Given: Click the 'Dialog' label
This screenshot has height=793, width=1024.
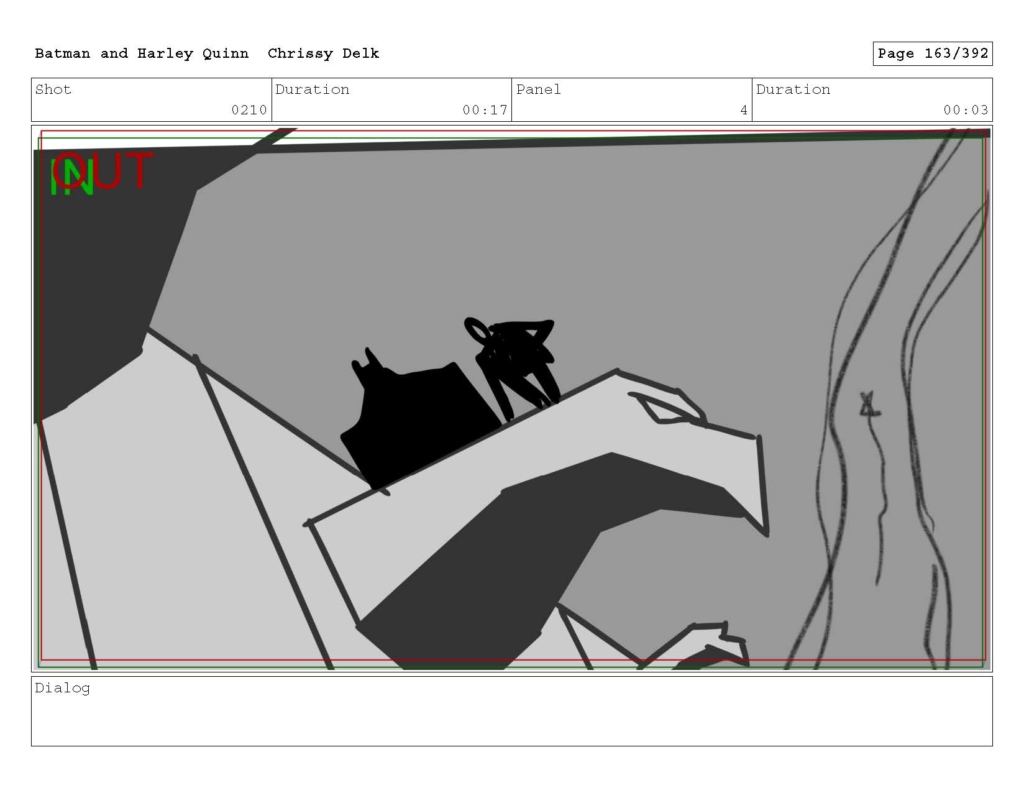Looking at the screenshot, I should (62, 688).
